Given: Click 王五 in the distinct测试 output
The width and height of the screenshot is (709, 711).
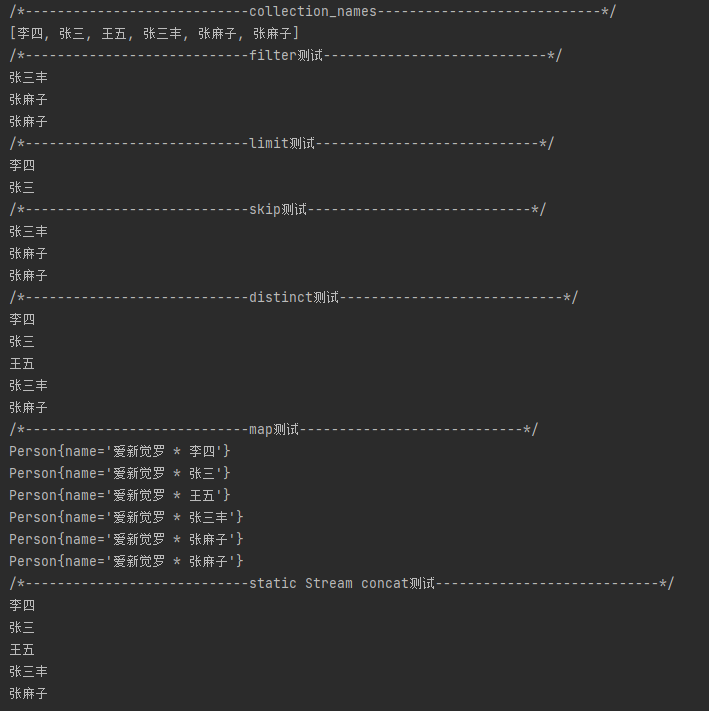Looking at the screenshot, I should [x=22, y=364].
